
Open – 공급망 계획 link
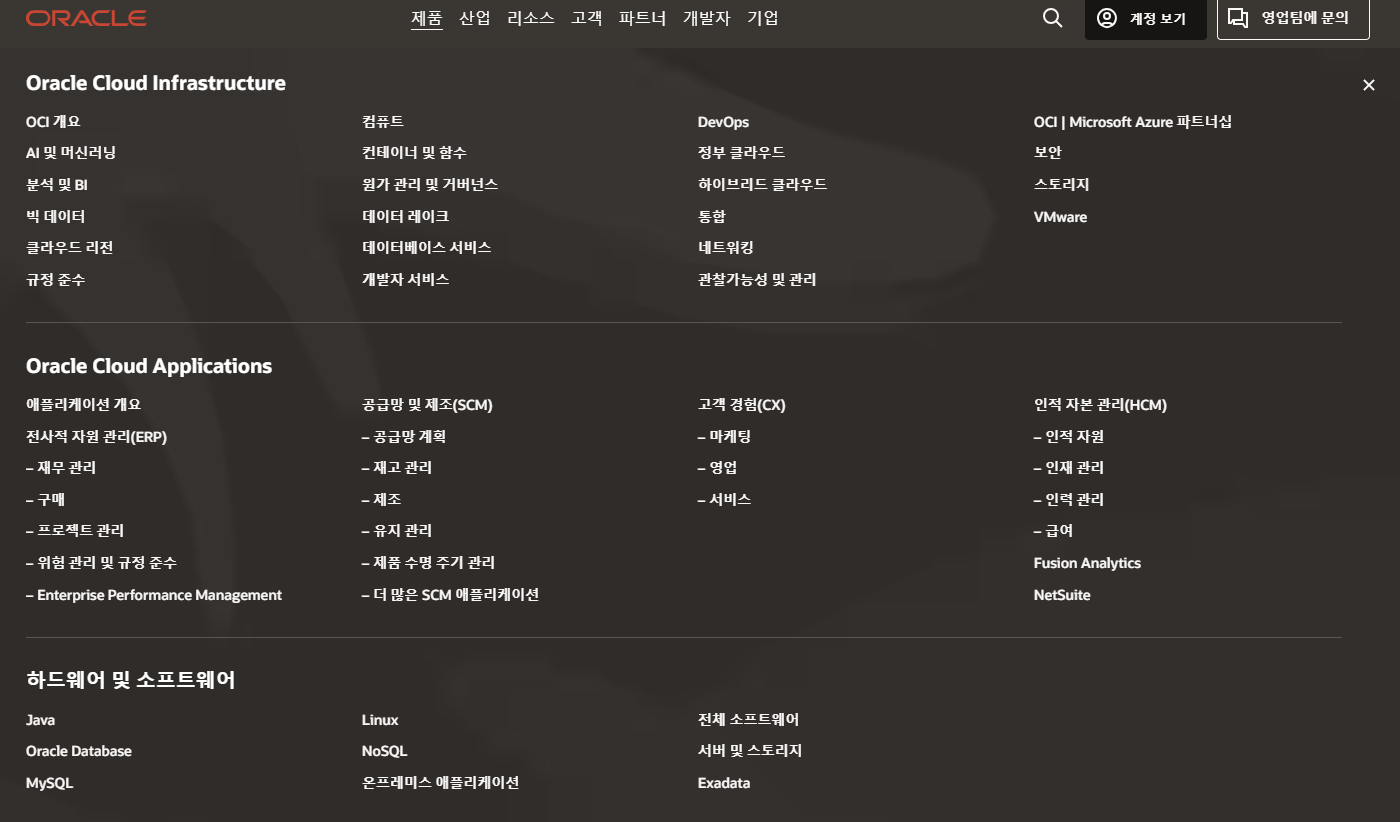click(404, 437)
